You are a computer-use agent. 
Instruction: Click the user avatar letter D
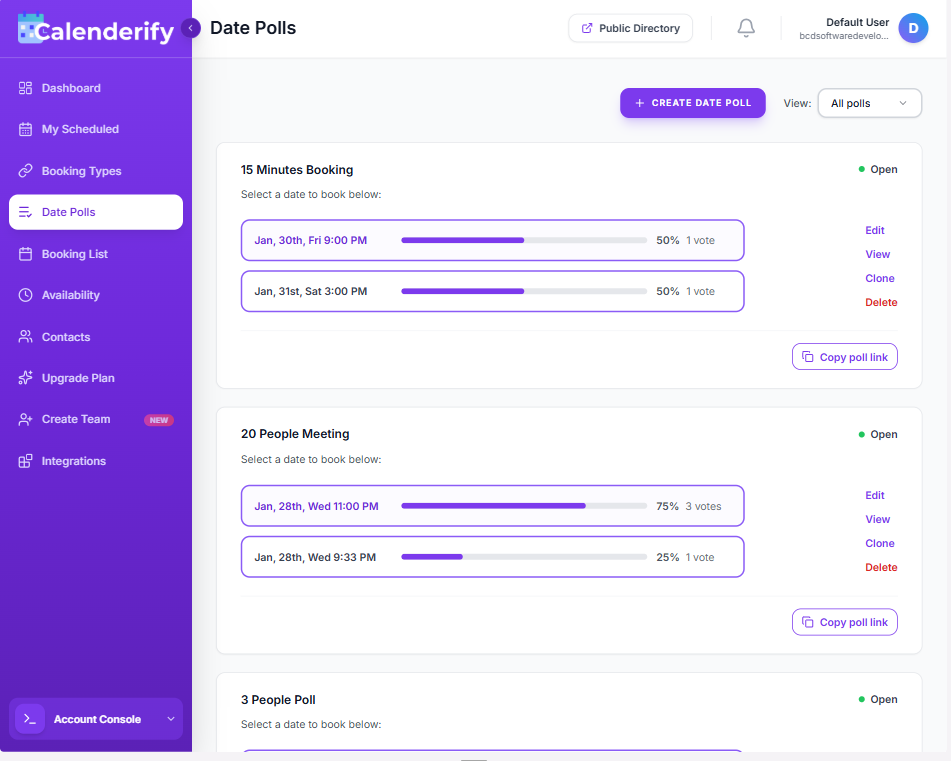click(913, 28)
